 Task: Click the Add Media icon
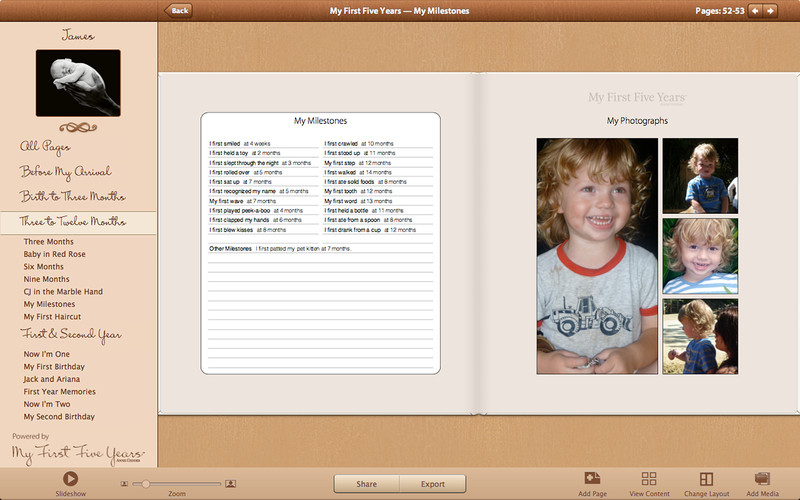[x=762, y=479]
